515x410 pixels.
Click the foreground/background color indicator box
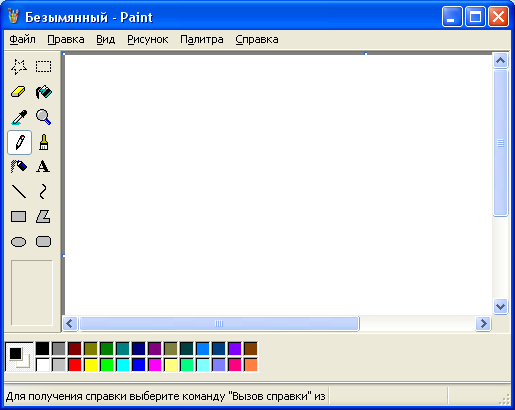pyautogui.click(x=19, y=357)
